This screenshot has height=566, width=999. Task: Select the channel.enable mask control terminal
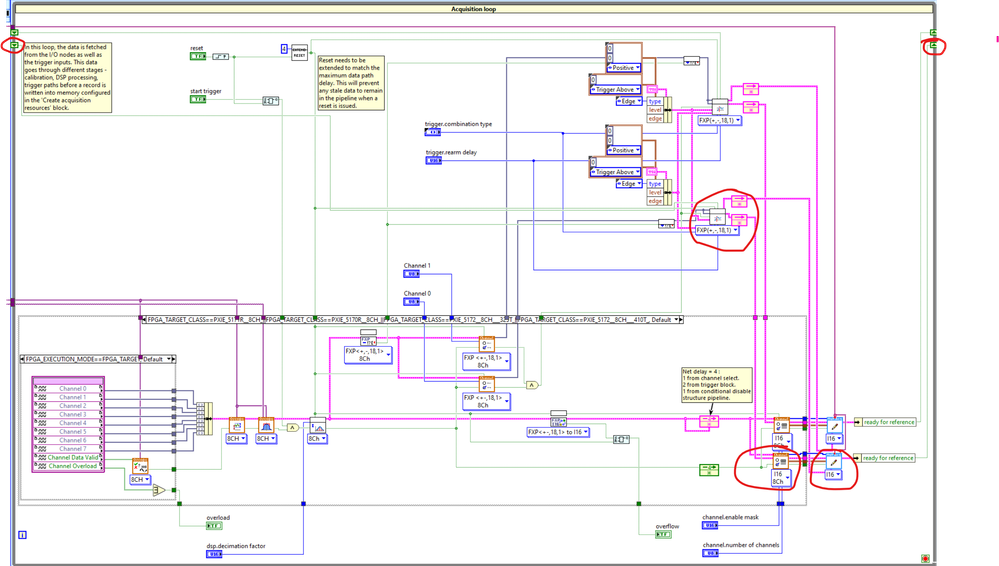pos(710,525)
